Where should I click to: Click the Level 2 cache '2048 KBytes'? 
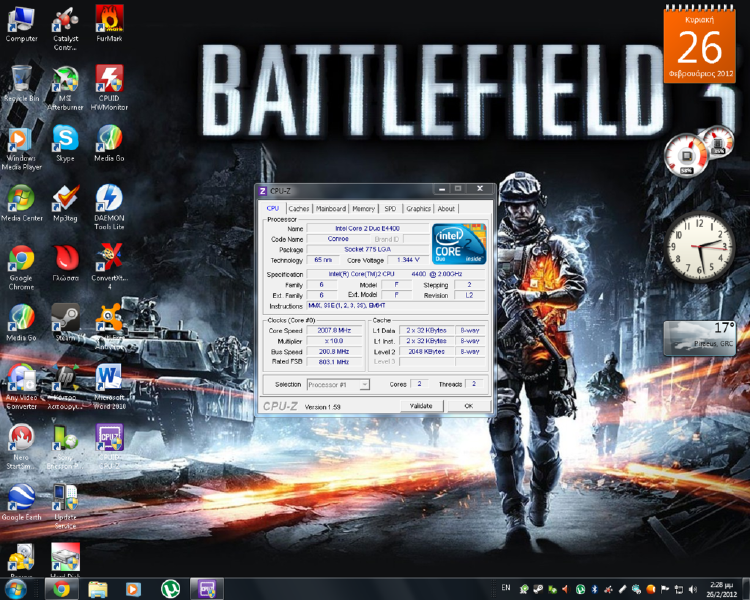(x=426, y=351)
